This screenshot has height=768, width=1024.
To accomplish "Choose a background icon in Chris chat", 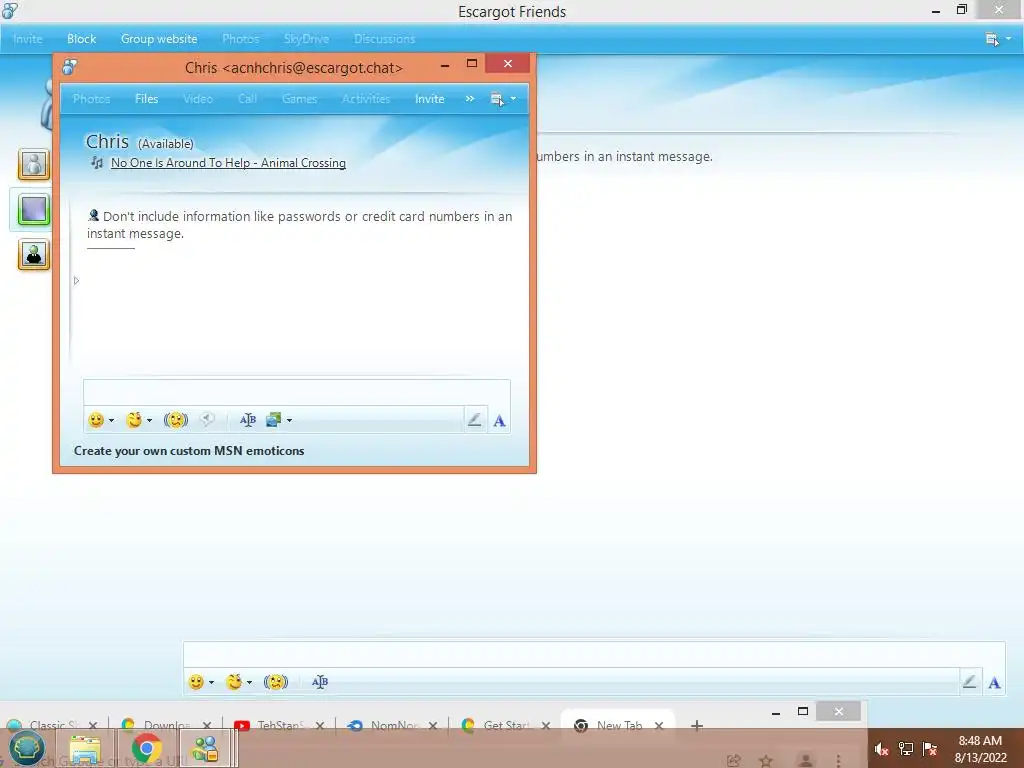I will (x=274, y=420).
